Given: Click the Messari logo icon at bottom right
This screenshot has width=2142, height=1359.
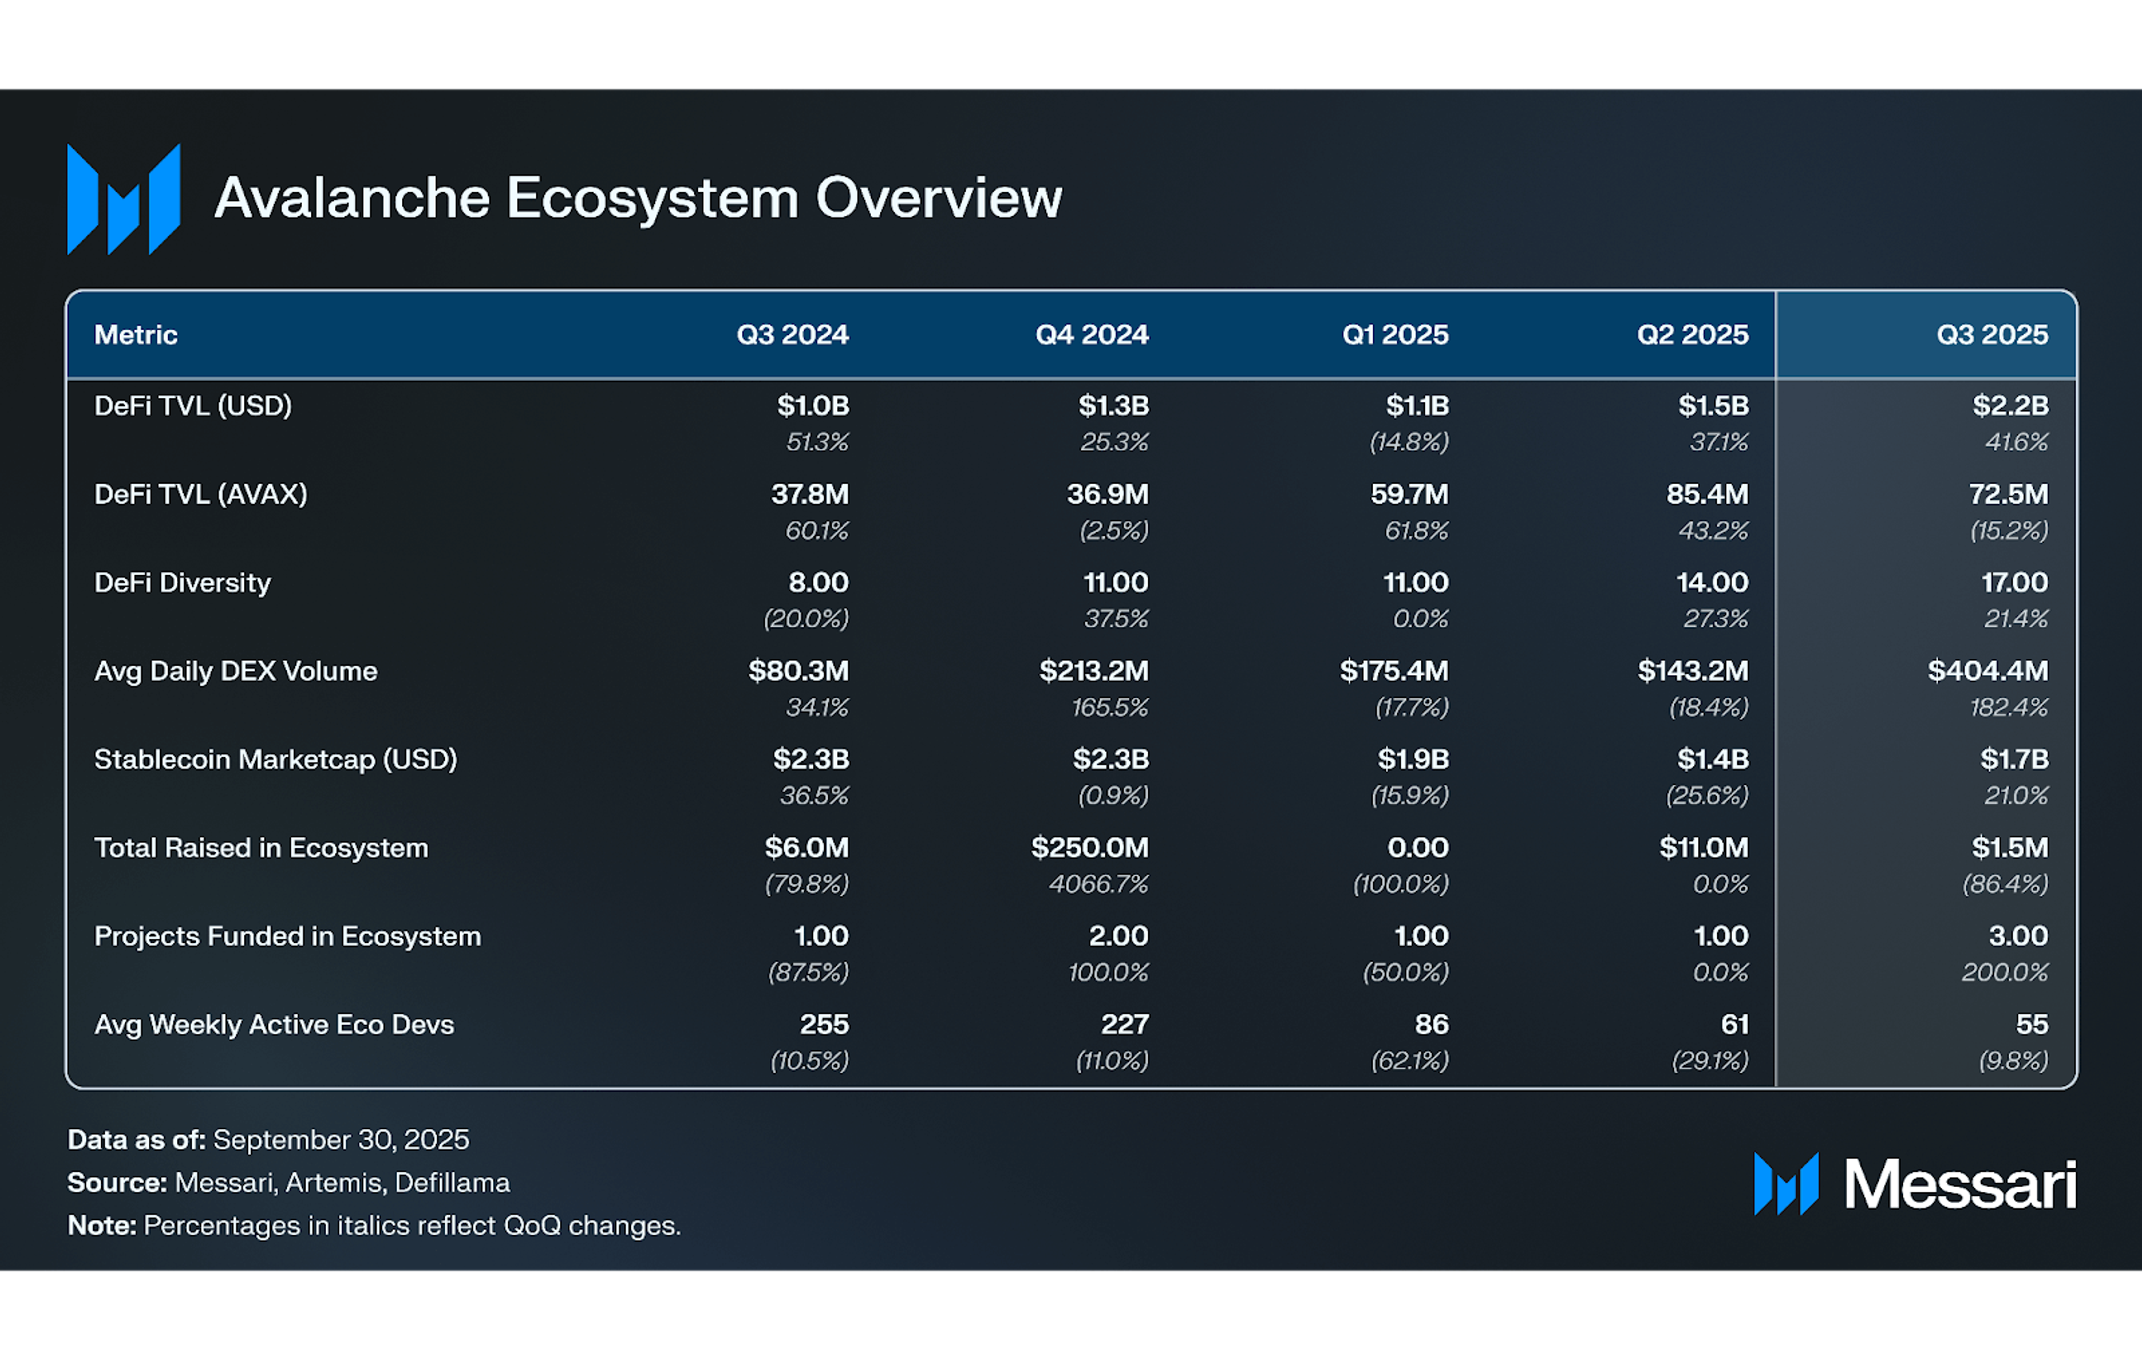Looking at the screenshot, I should 1786,1184.
